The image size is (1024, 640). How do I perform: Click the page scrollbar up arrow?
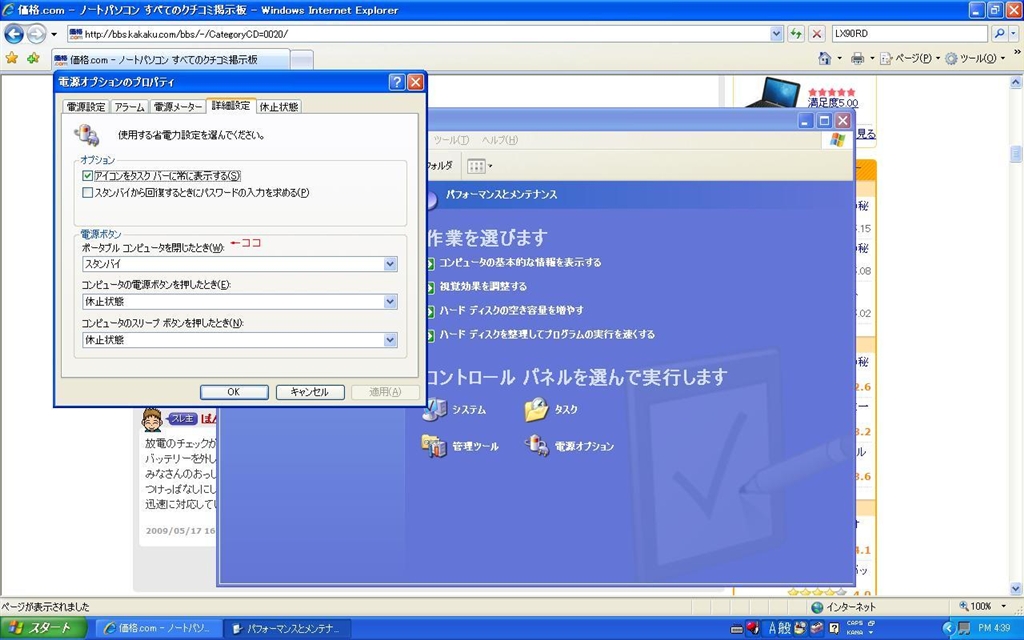tap(1016, 82)
